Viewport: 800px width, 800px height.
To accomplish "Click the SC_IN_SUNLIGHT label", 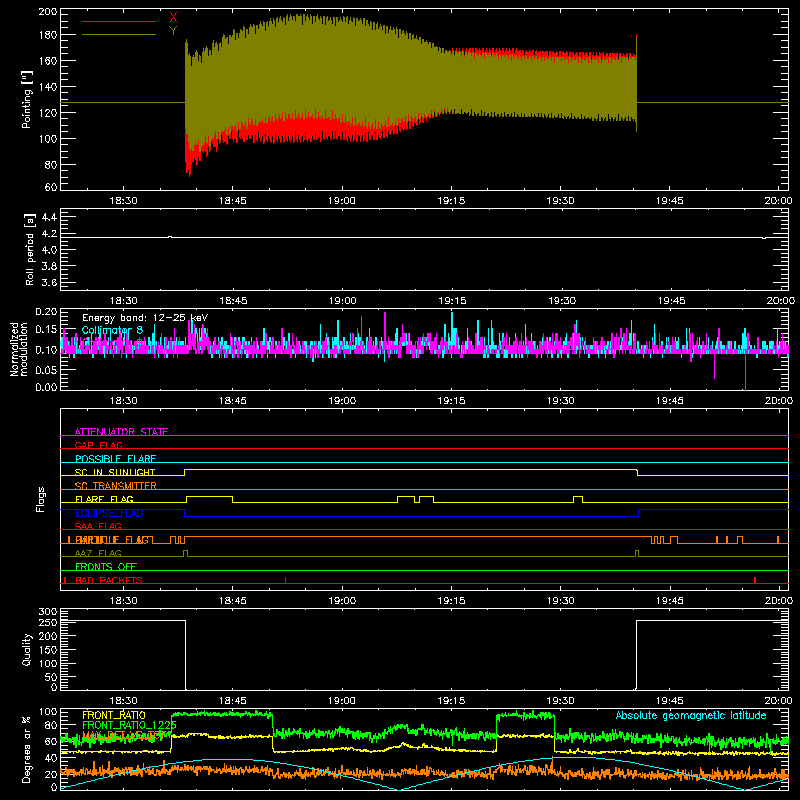I will point(115,472).
